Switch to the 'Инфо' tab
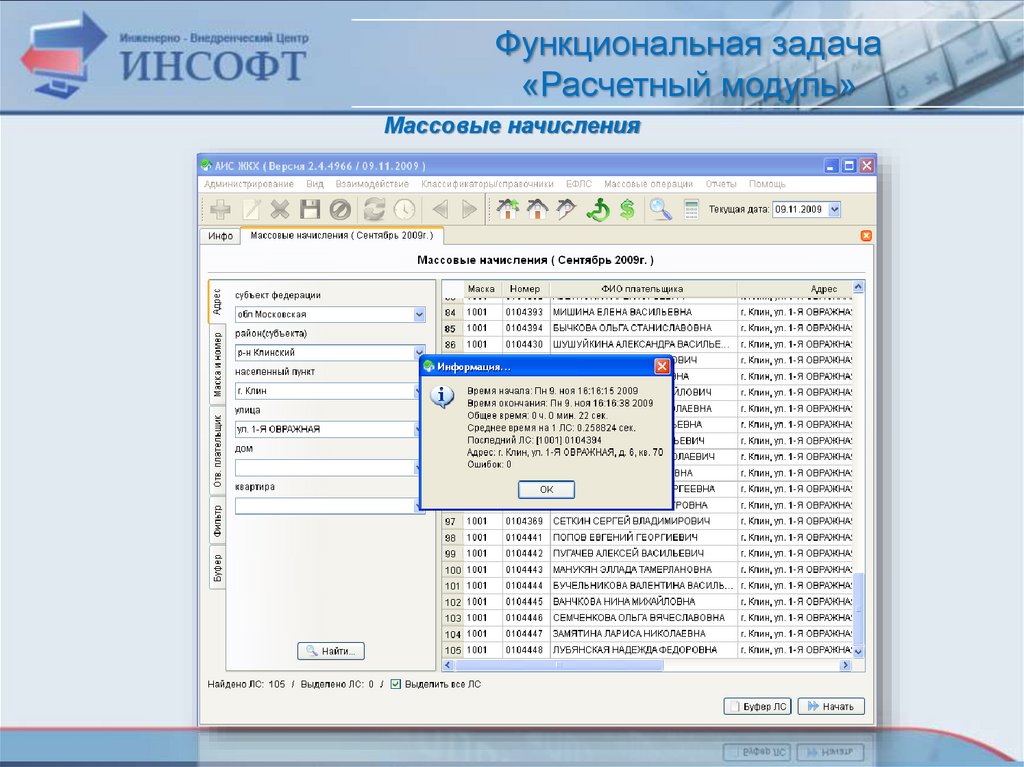1024x767 pixels. [x=221, y=236]
